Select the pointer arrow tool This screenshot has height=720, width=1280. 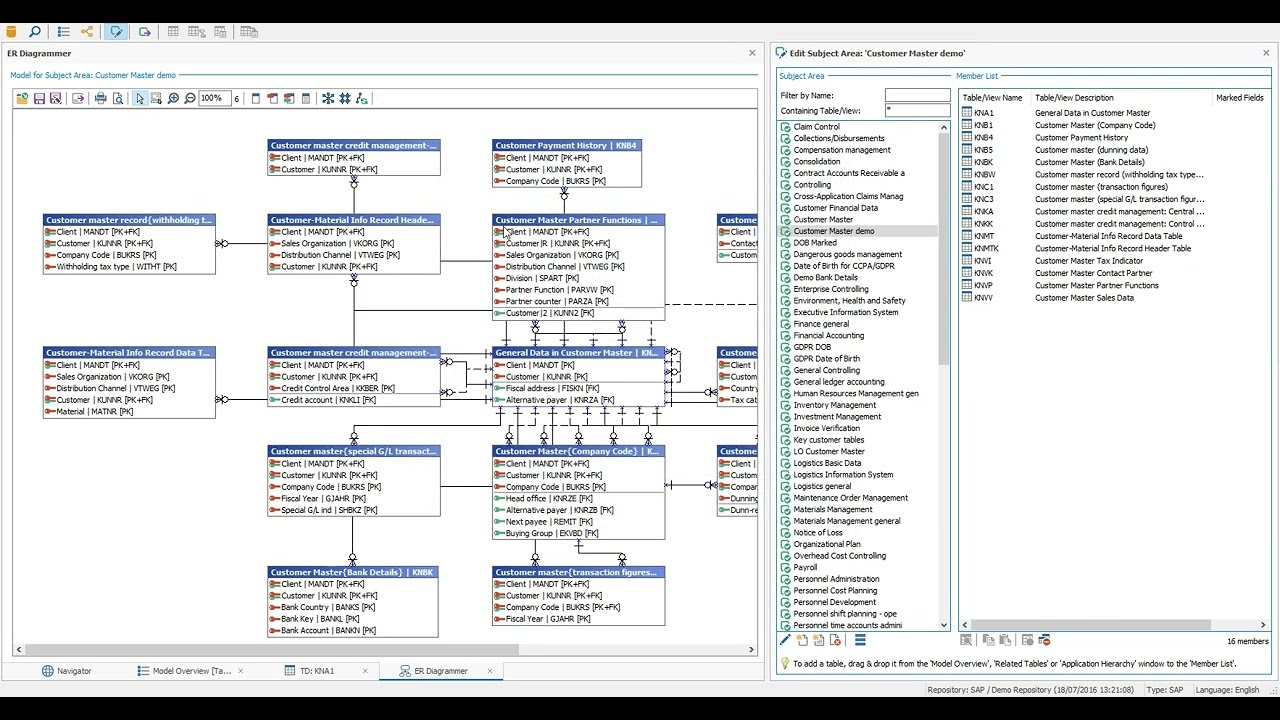click(x=140, y=99)
